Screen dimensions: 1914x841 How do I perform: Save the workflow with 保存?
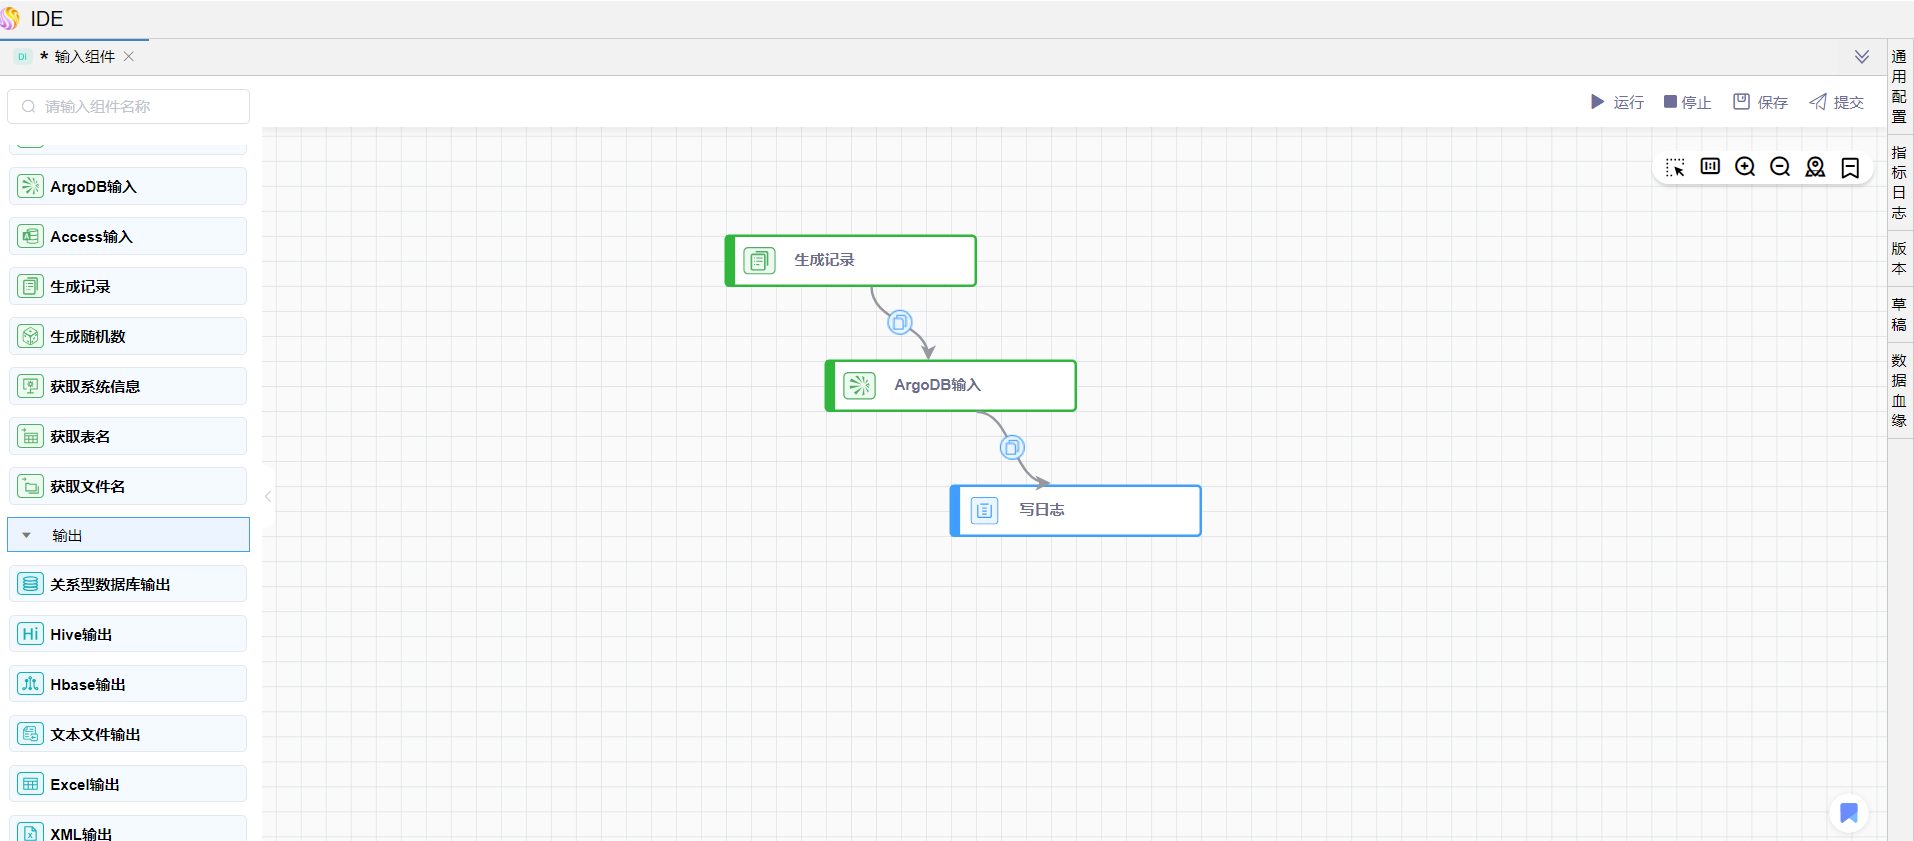pyautogui.click(x=1760, y=102)
